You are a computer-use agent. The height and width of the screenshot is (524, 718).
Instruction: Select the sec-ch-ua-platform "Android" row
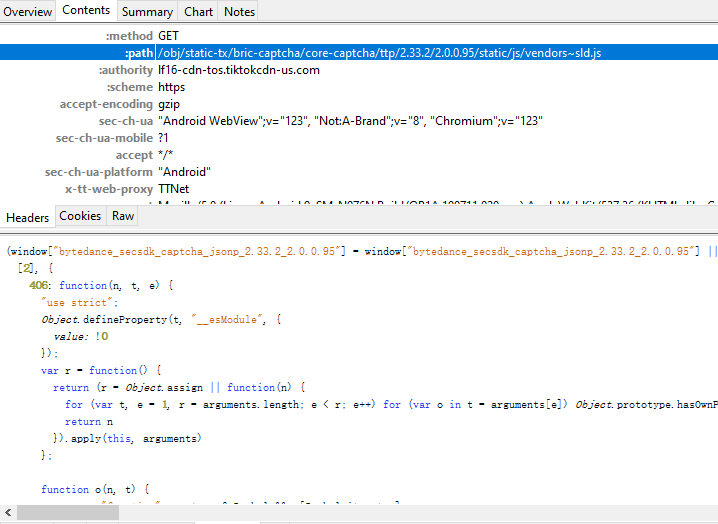[x=359, y=172]
